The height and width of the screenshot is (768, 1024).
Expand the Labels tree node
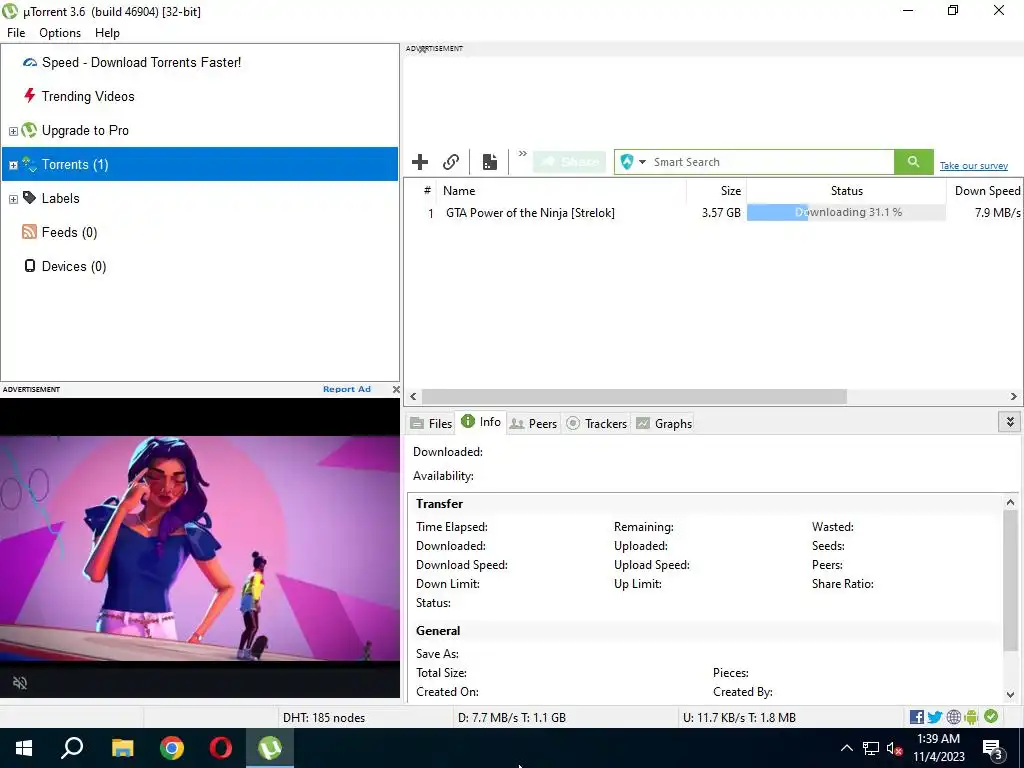[x=13, y=199]
